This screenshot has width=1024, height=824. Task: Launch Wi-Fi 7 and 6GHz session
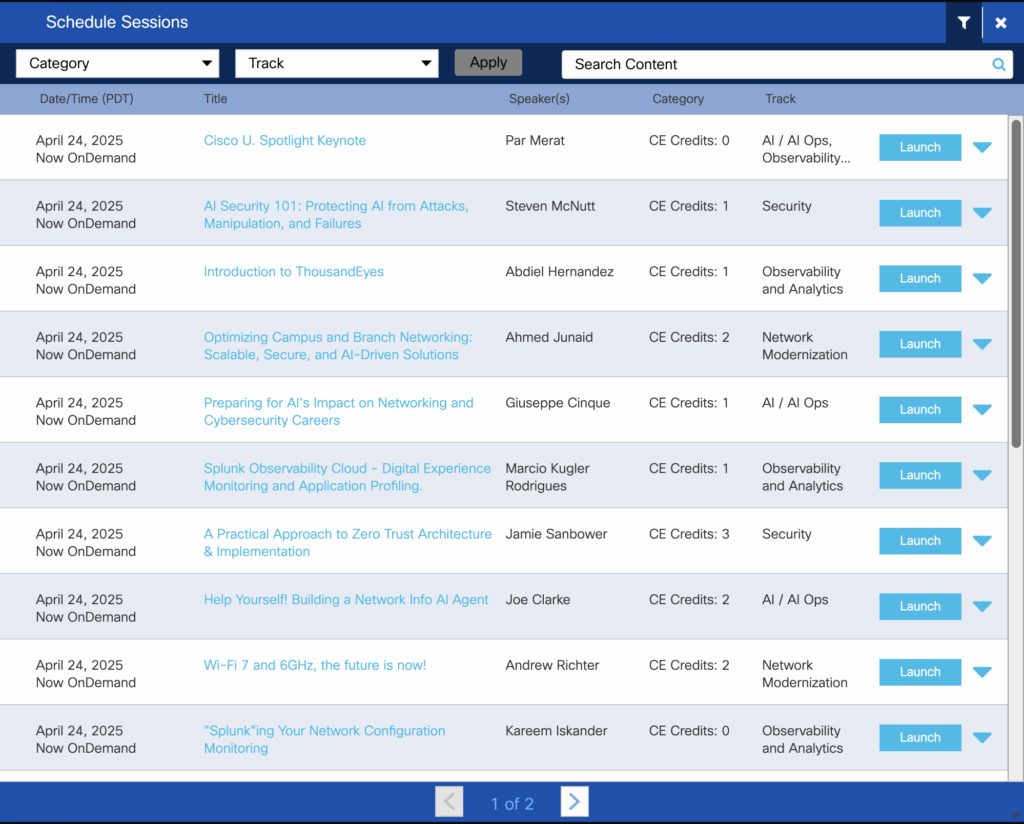920,673
